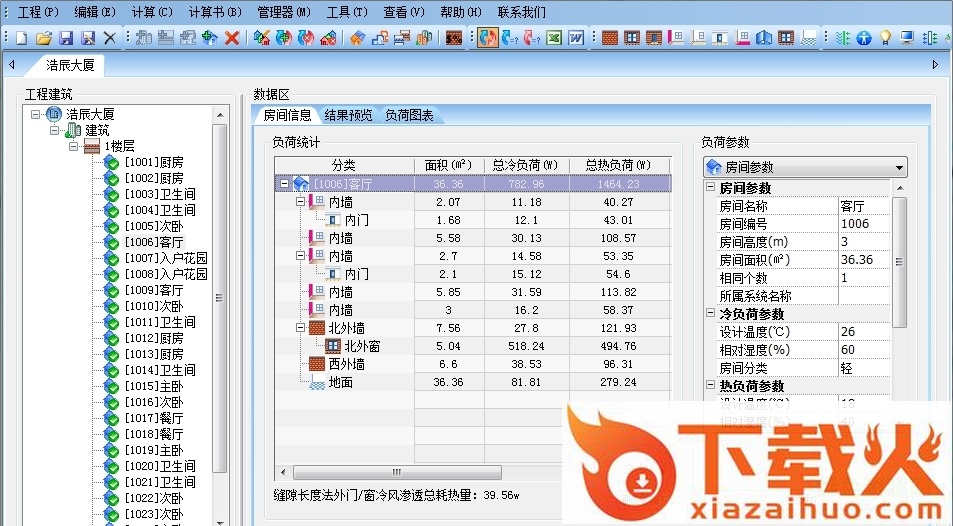Click the Save floppy disk icon
Screen dimensions: 953x526
coord(65,38)
